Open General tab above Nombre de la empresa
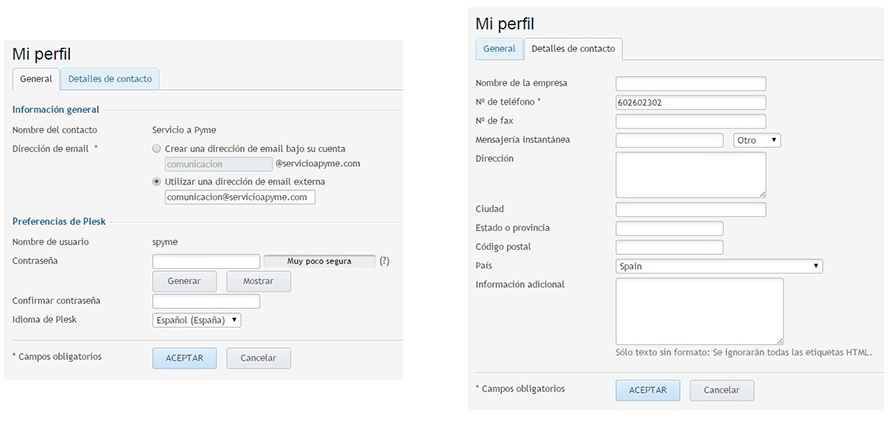 [499, 49]
